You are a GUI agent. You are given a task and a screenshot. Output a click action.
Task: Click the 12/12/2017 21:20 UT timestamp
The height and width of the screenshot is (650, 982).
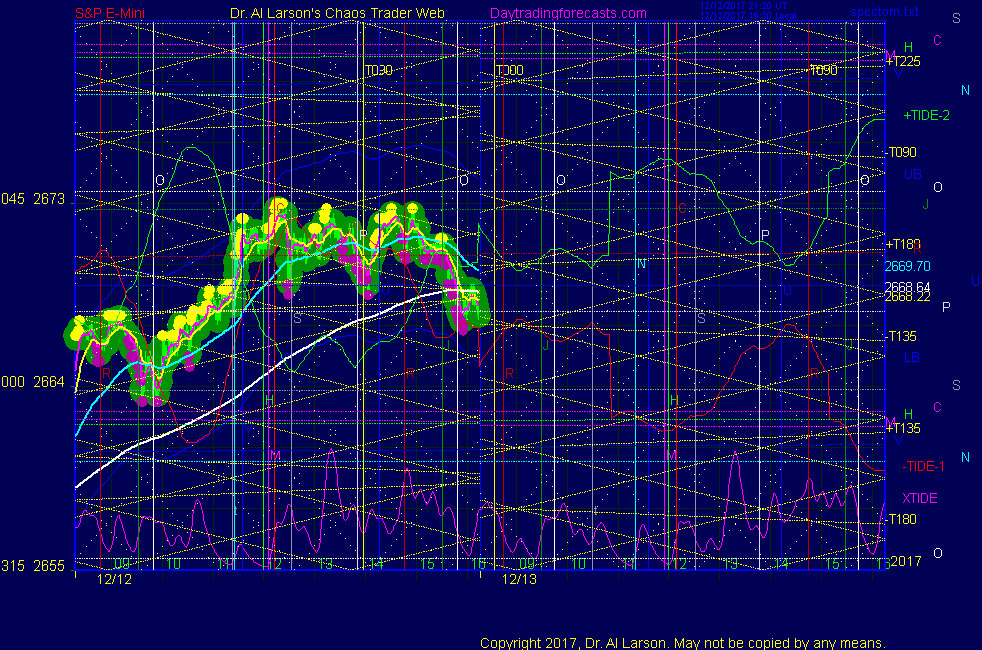743,6
